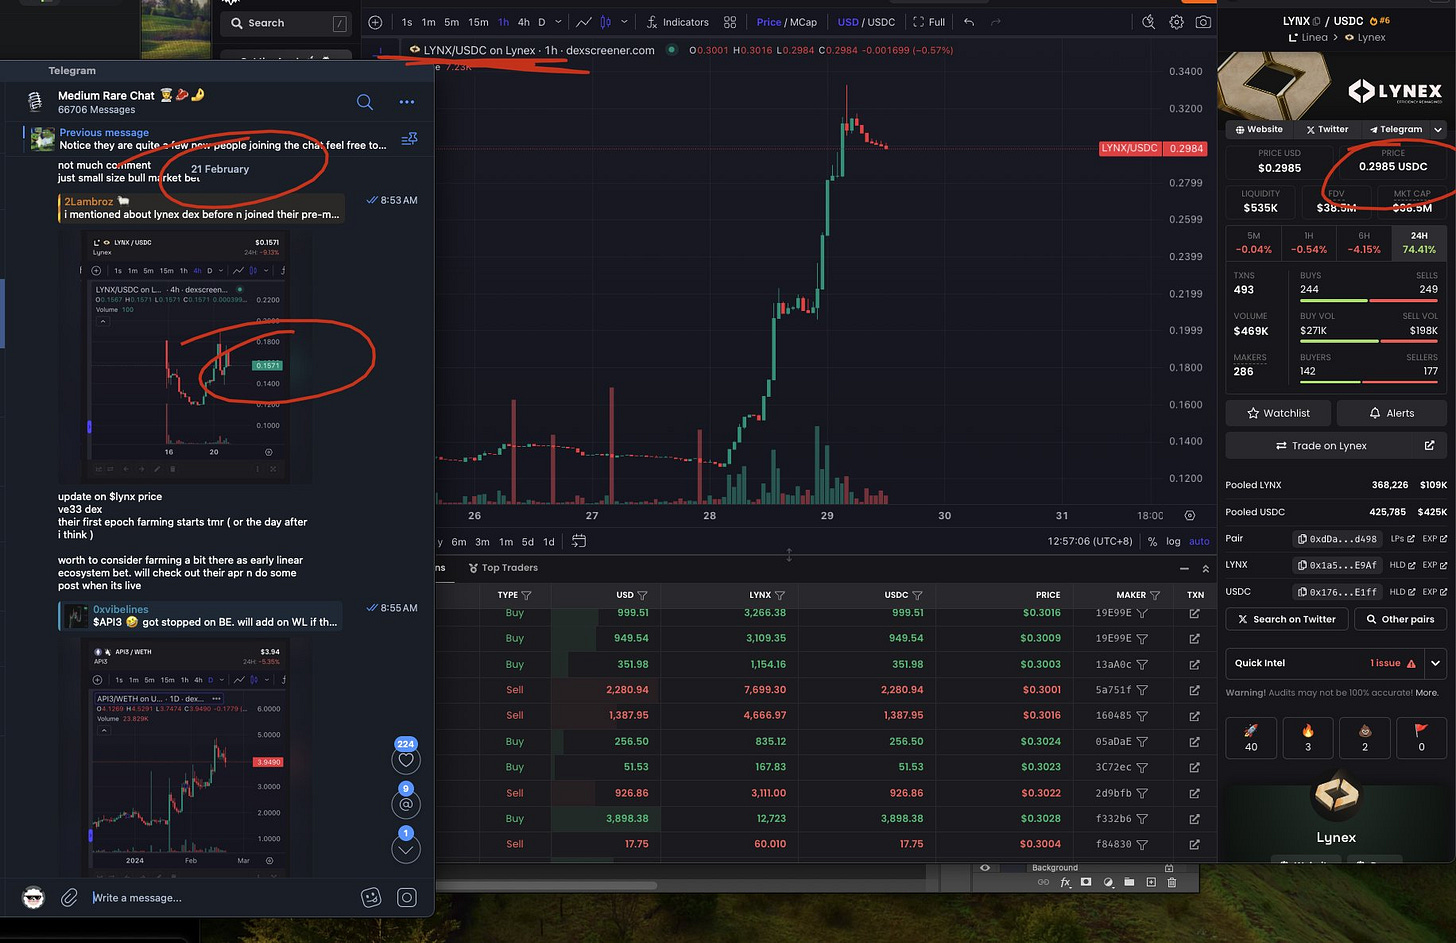Jump to latest Telegram messages down arrow
This screenshot has height=943, width=1456.
coord(405,849)
